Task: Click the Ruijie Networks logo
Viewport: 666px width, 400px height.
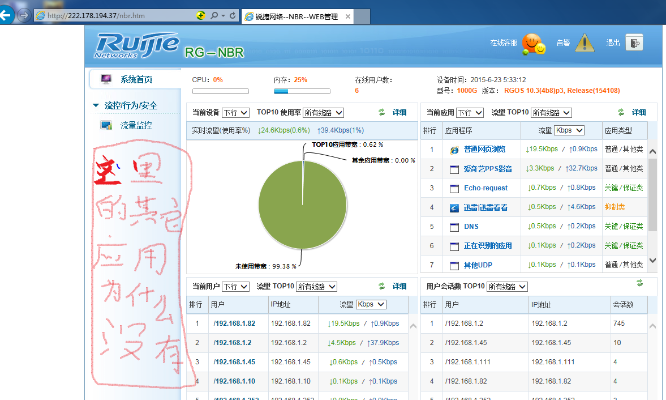Action: tap(135, 47)
